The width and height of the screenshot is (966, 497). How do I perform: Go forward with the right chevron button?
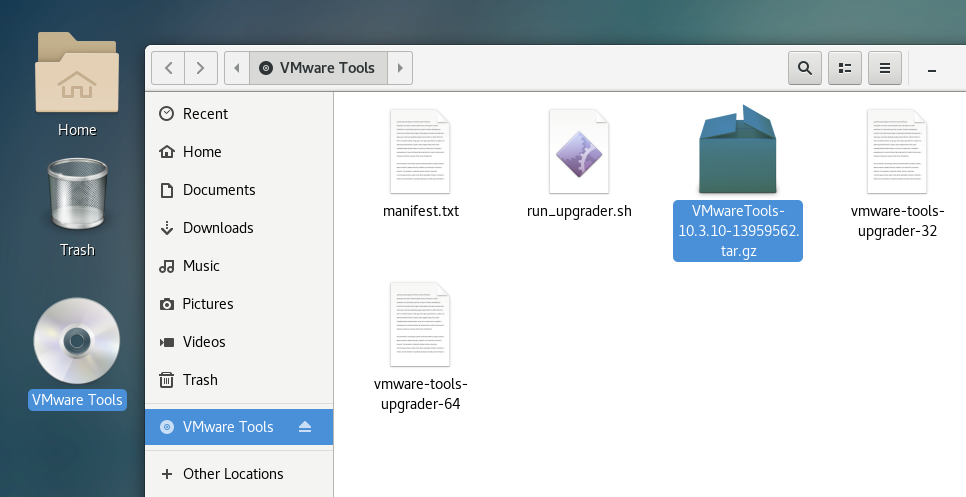pyautogui.click(x=201, y=68)
